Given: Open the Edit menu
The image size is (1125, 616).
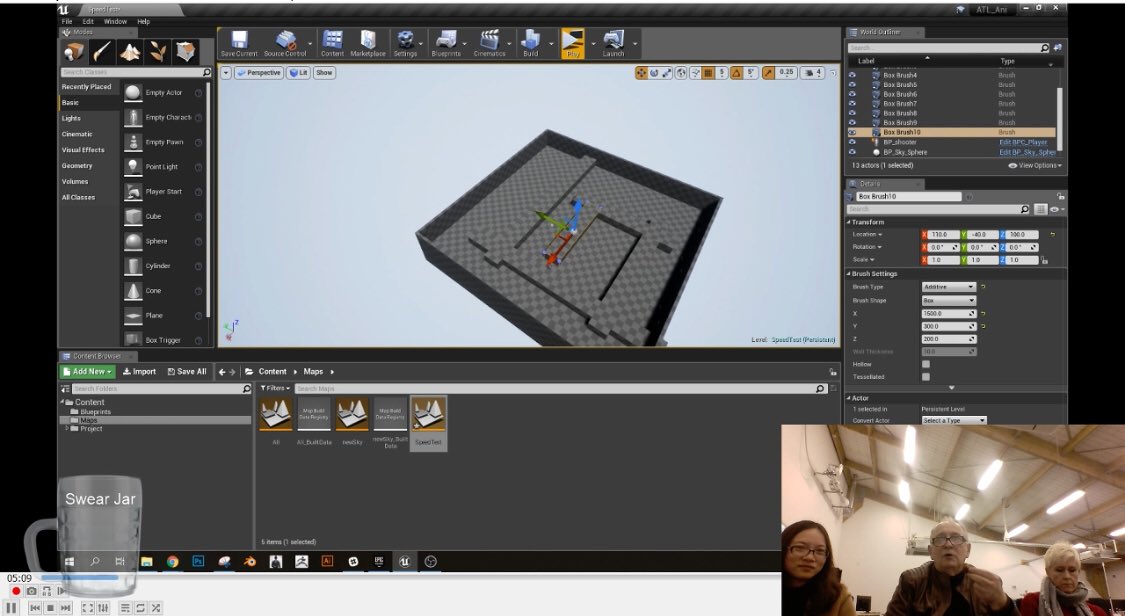Looking at the screenshot, I should coord(88,22).
